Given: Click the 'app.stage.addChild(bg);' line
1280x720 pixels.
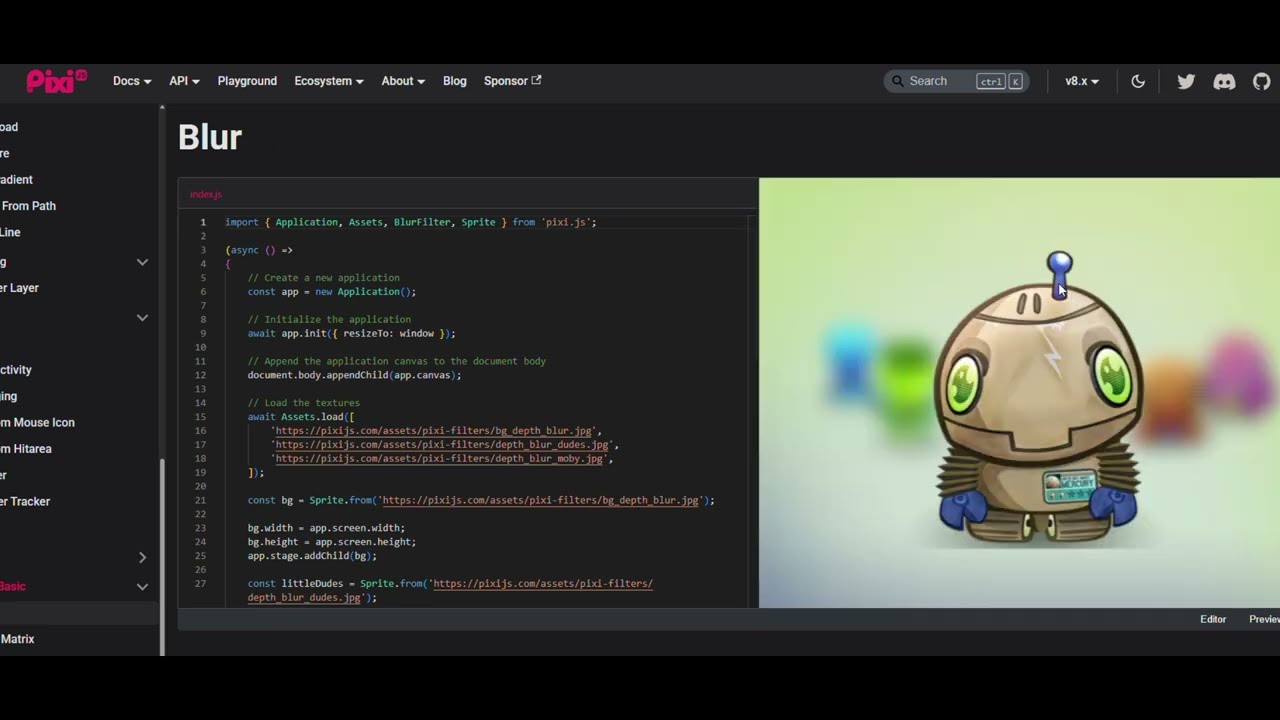Looking at the screenshot, I should point(312,556).
